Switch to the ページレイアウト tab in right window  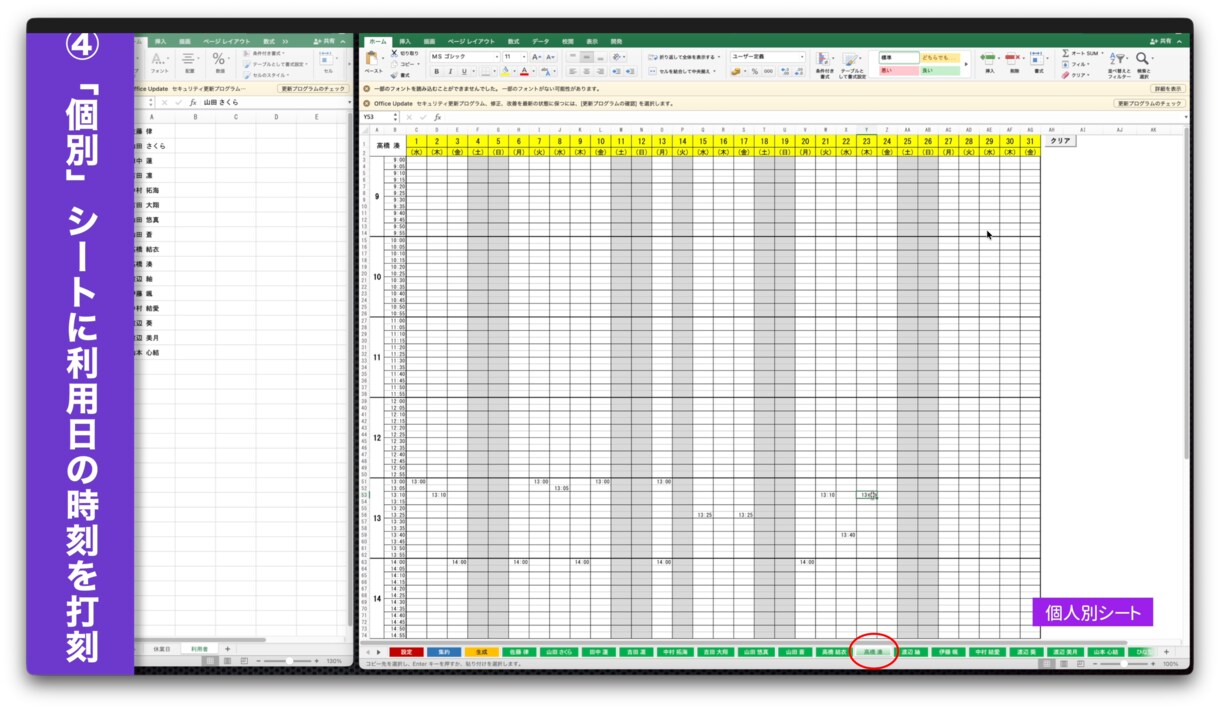(x=471, y=41)
